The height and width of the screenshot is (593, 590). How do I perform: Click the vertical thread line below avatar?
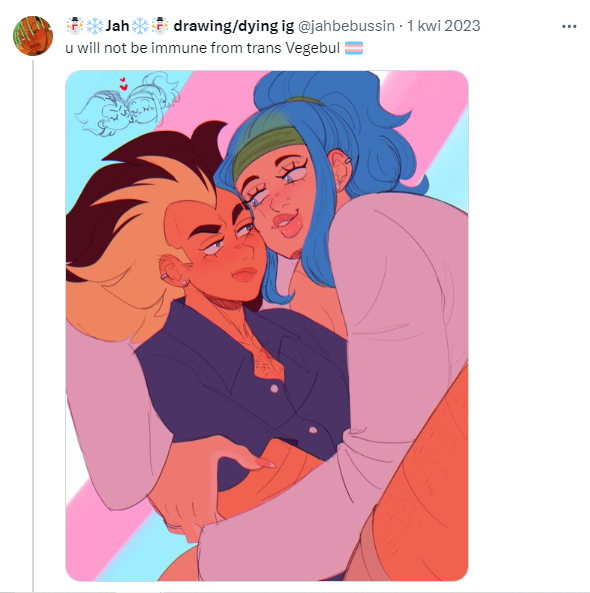33,325
